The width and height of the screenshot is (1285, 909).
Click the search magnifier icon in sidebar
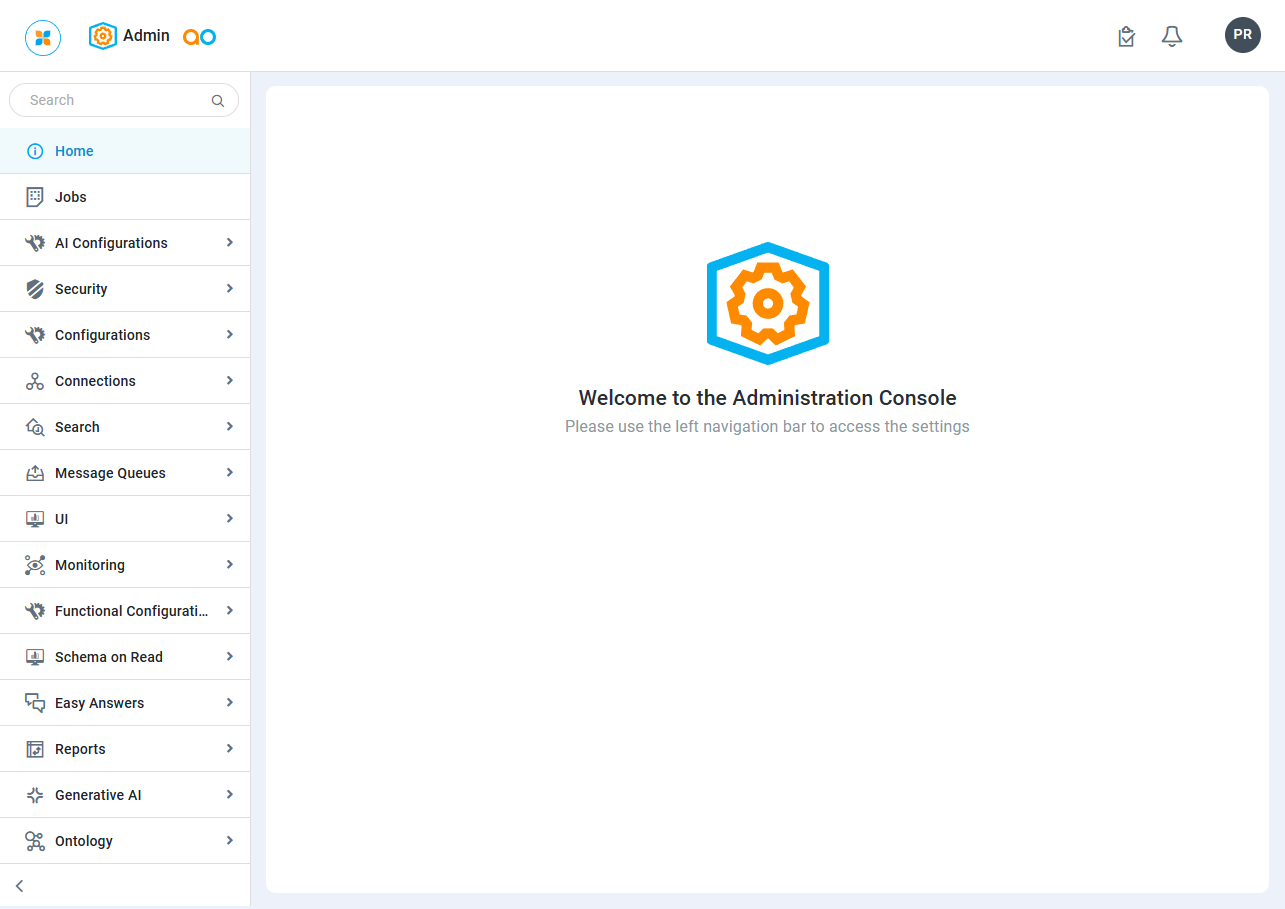coord(218,101)
